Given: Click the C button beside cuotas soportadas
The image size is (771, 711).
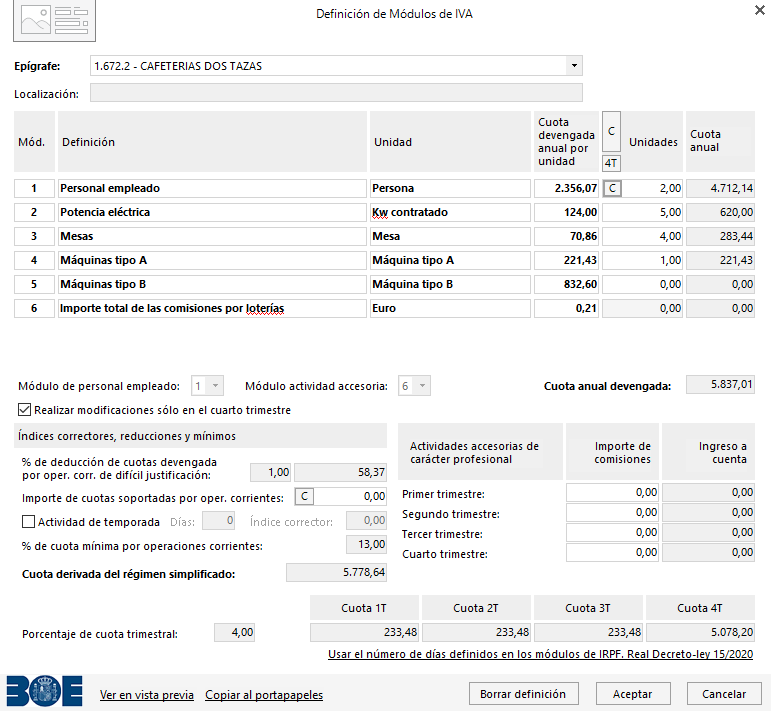Looking at the screenshot, I should [x=304, y=497].
